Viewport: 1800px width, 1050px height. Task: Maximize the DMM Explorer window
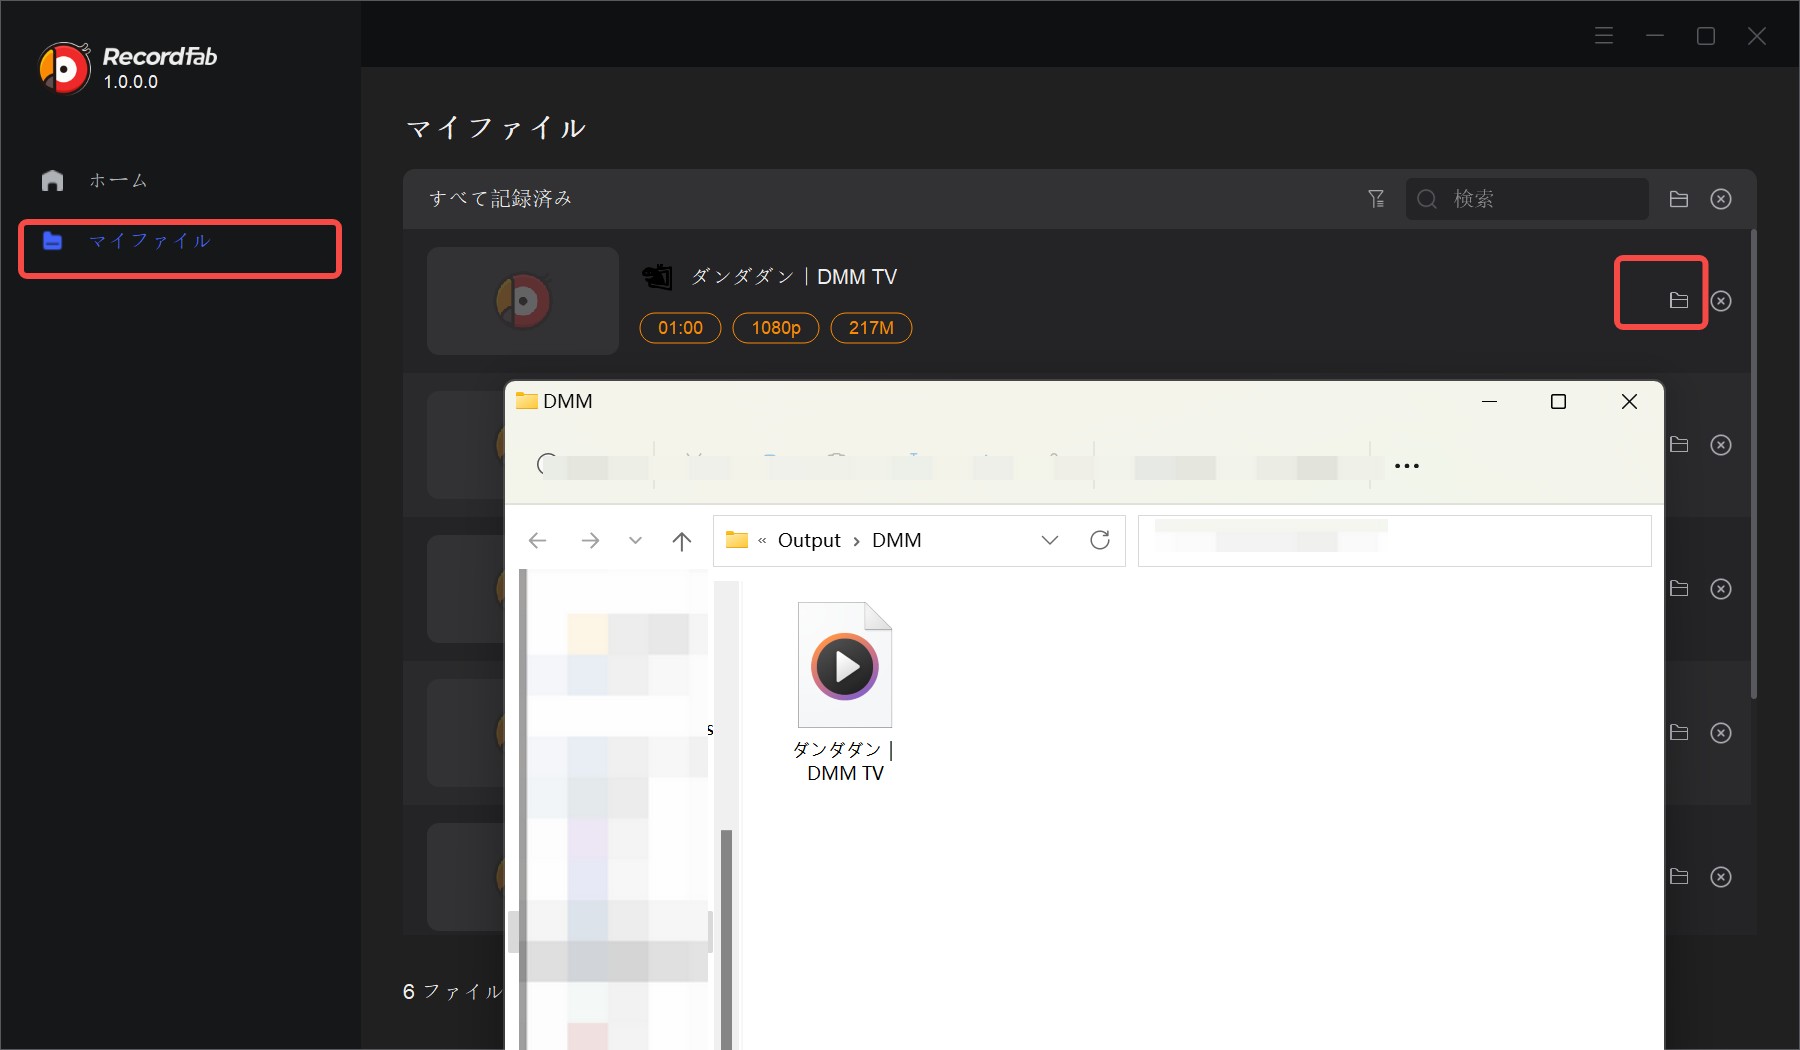pyautogui.click(x=1558, y=401)
